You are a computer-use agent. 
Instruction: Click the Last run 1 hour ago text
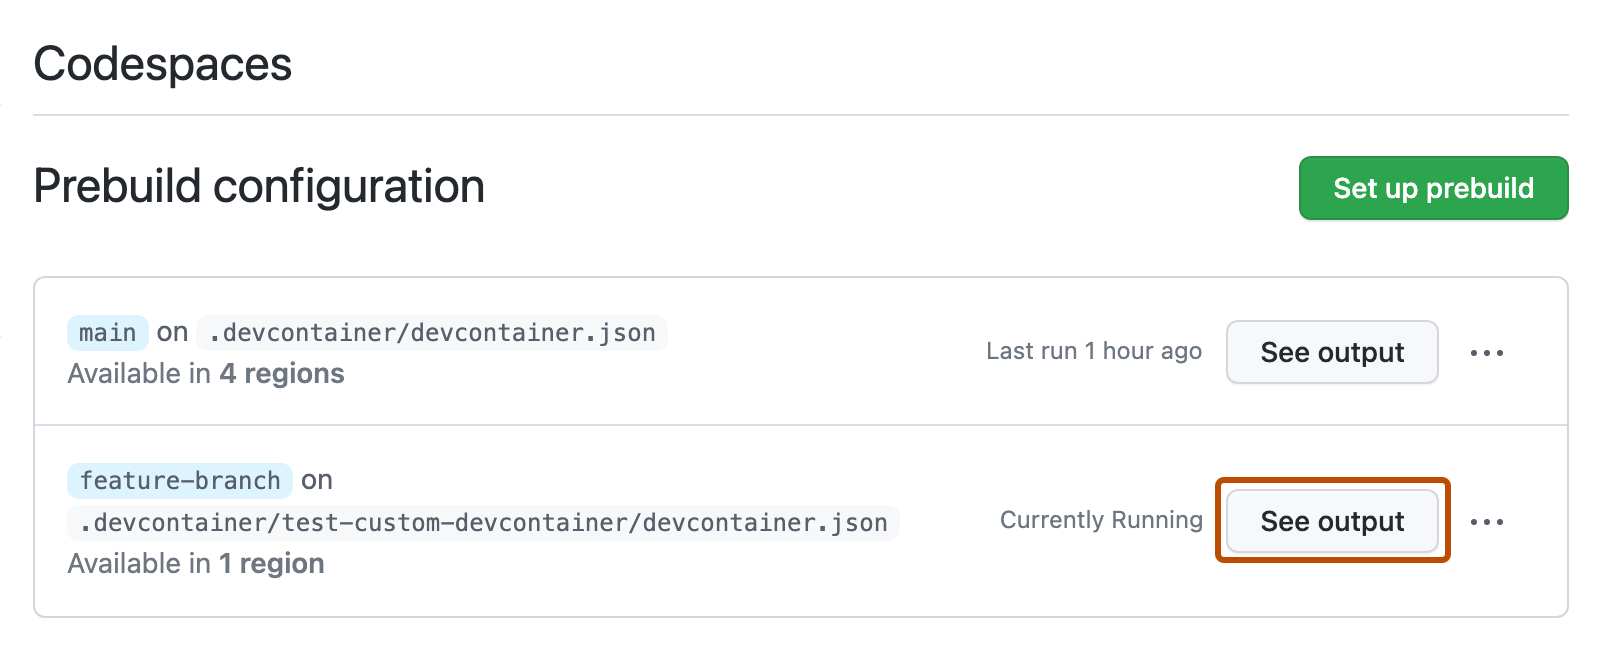tap(1093, 351)
